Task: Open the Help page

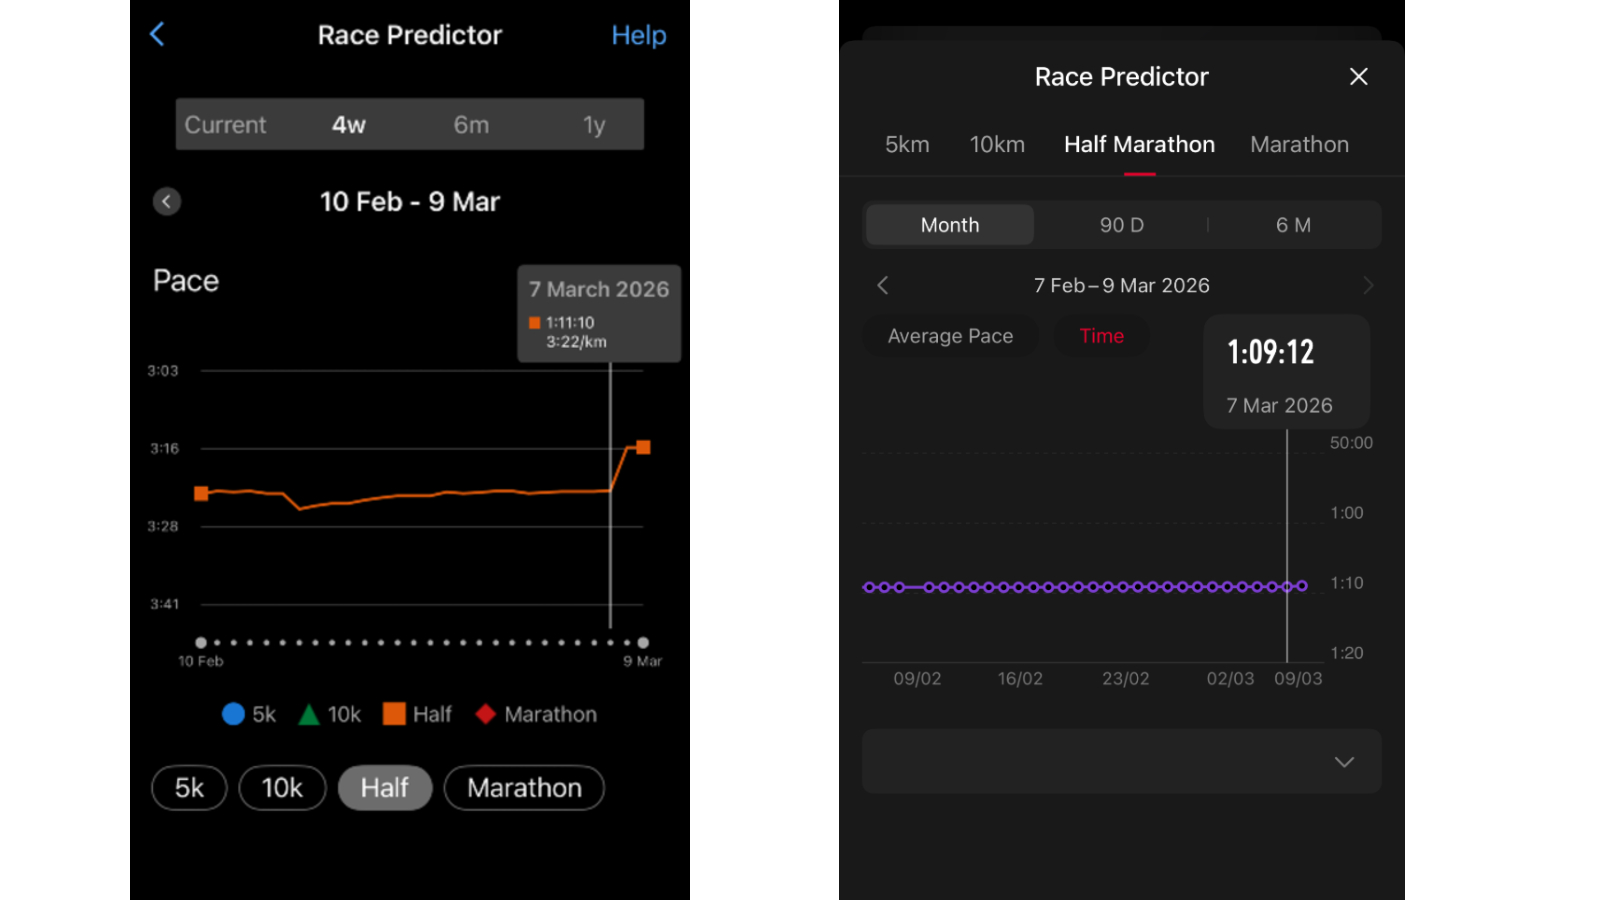Action: coord(639,35)
